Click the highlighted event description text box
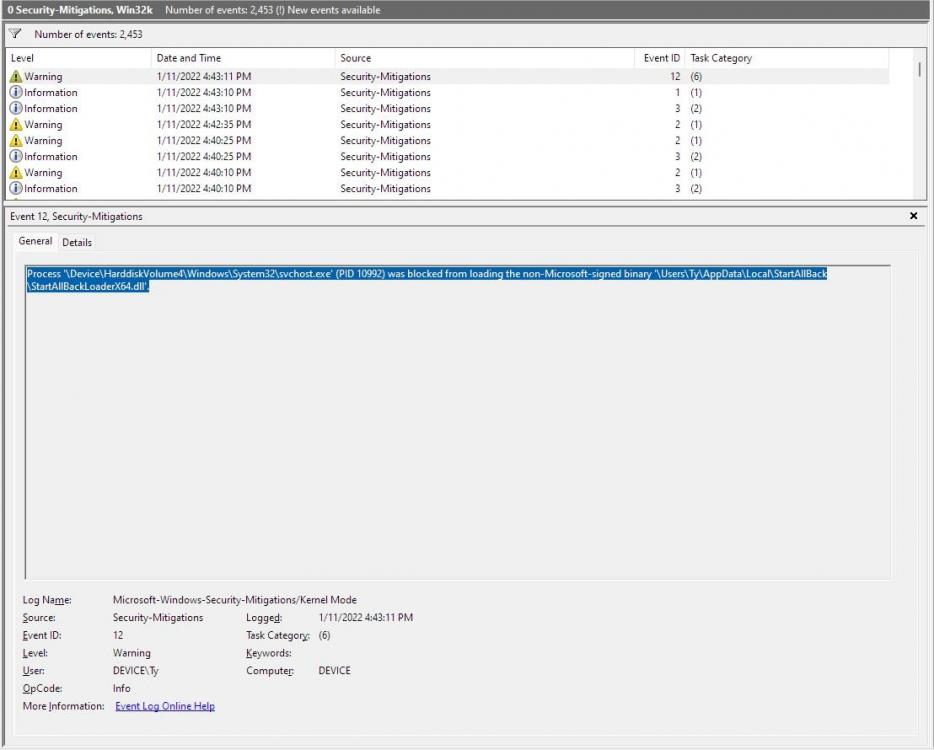The image size is (934, 750). coord(457,422)
